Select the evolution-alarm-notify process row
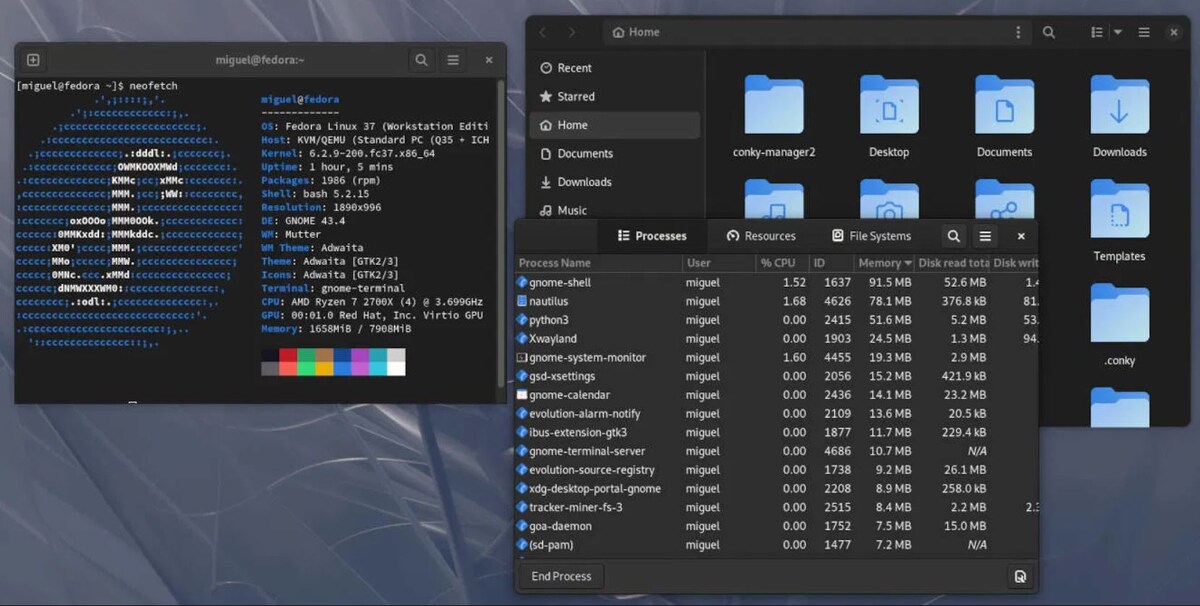The height and width of the screenshot is (606, 1200). [777, 414]
